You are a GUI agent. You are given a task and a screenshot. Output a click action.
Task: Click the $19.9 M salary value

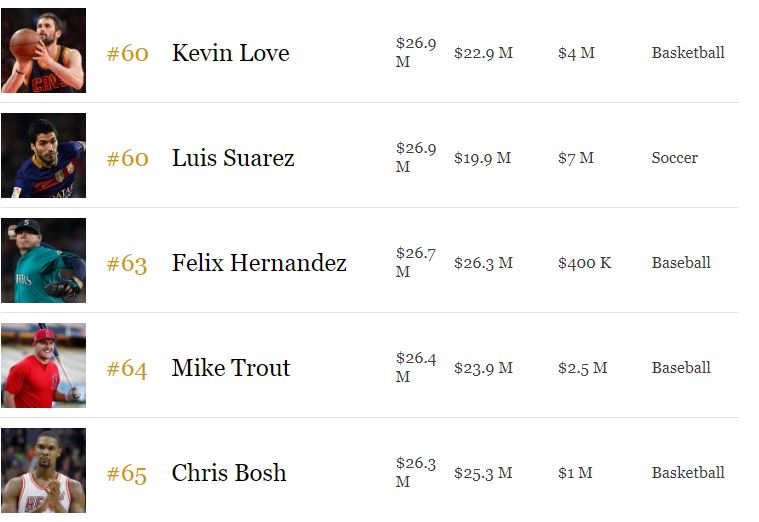pos(483,158)
